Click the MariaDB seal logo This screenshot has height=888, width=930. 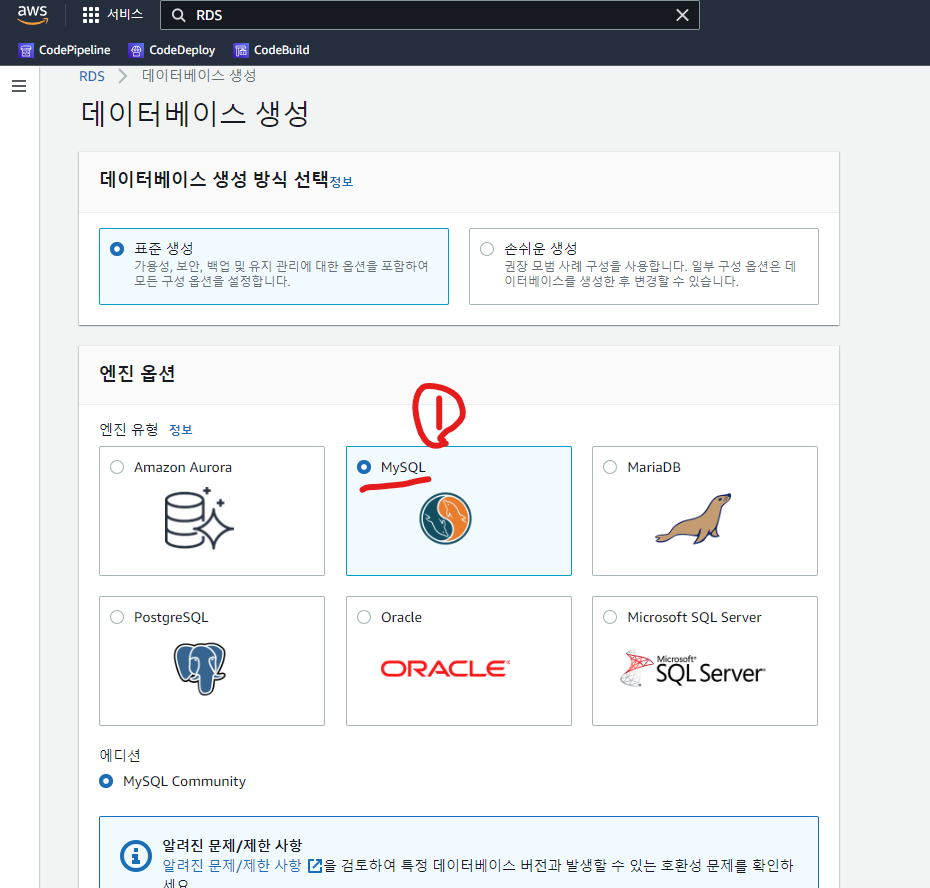tap(693, 518)
